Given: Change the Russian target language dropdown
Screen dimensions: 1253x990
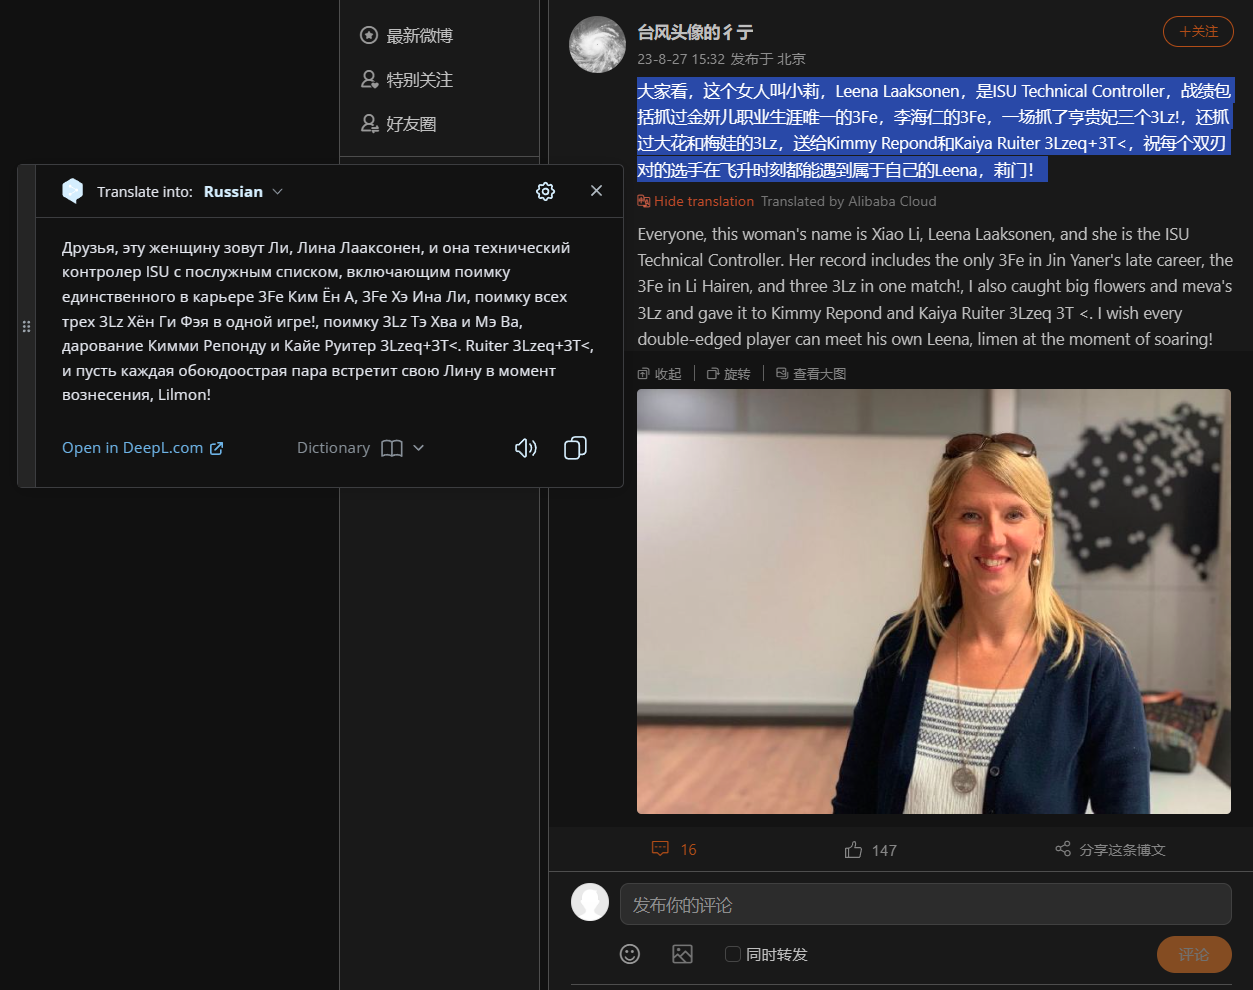Looking at the screenshot, I should tap(243, 192).
